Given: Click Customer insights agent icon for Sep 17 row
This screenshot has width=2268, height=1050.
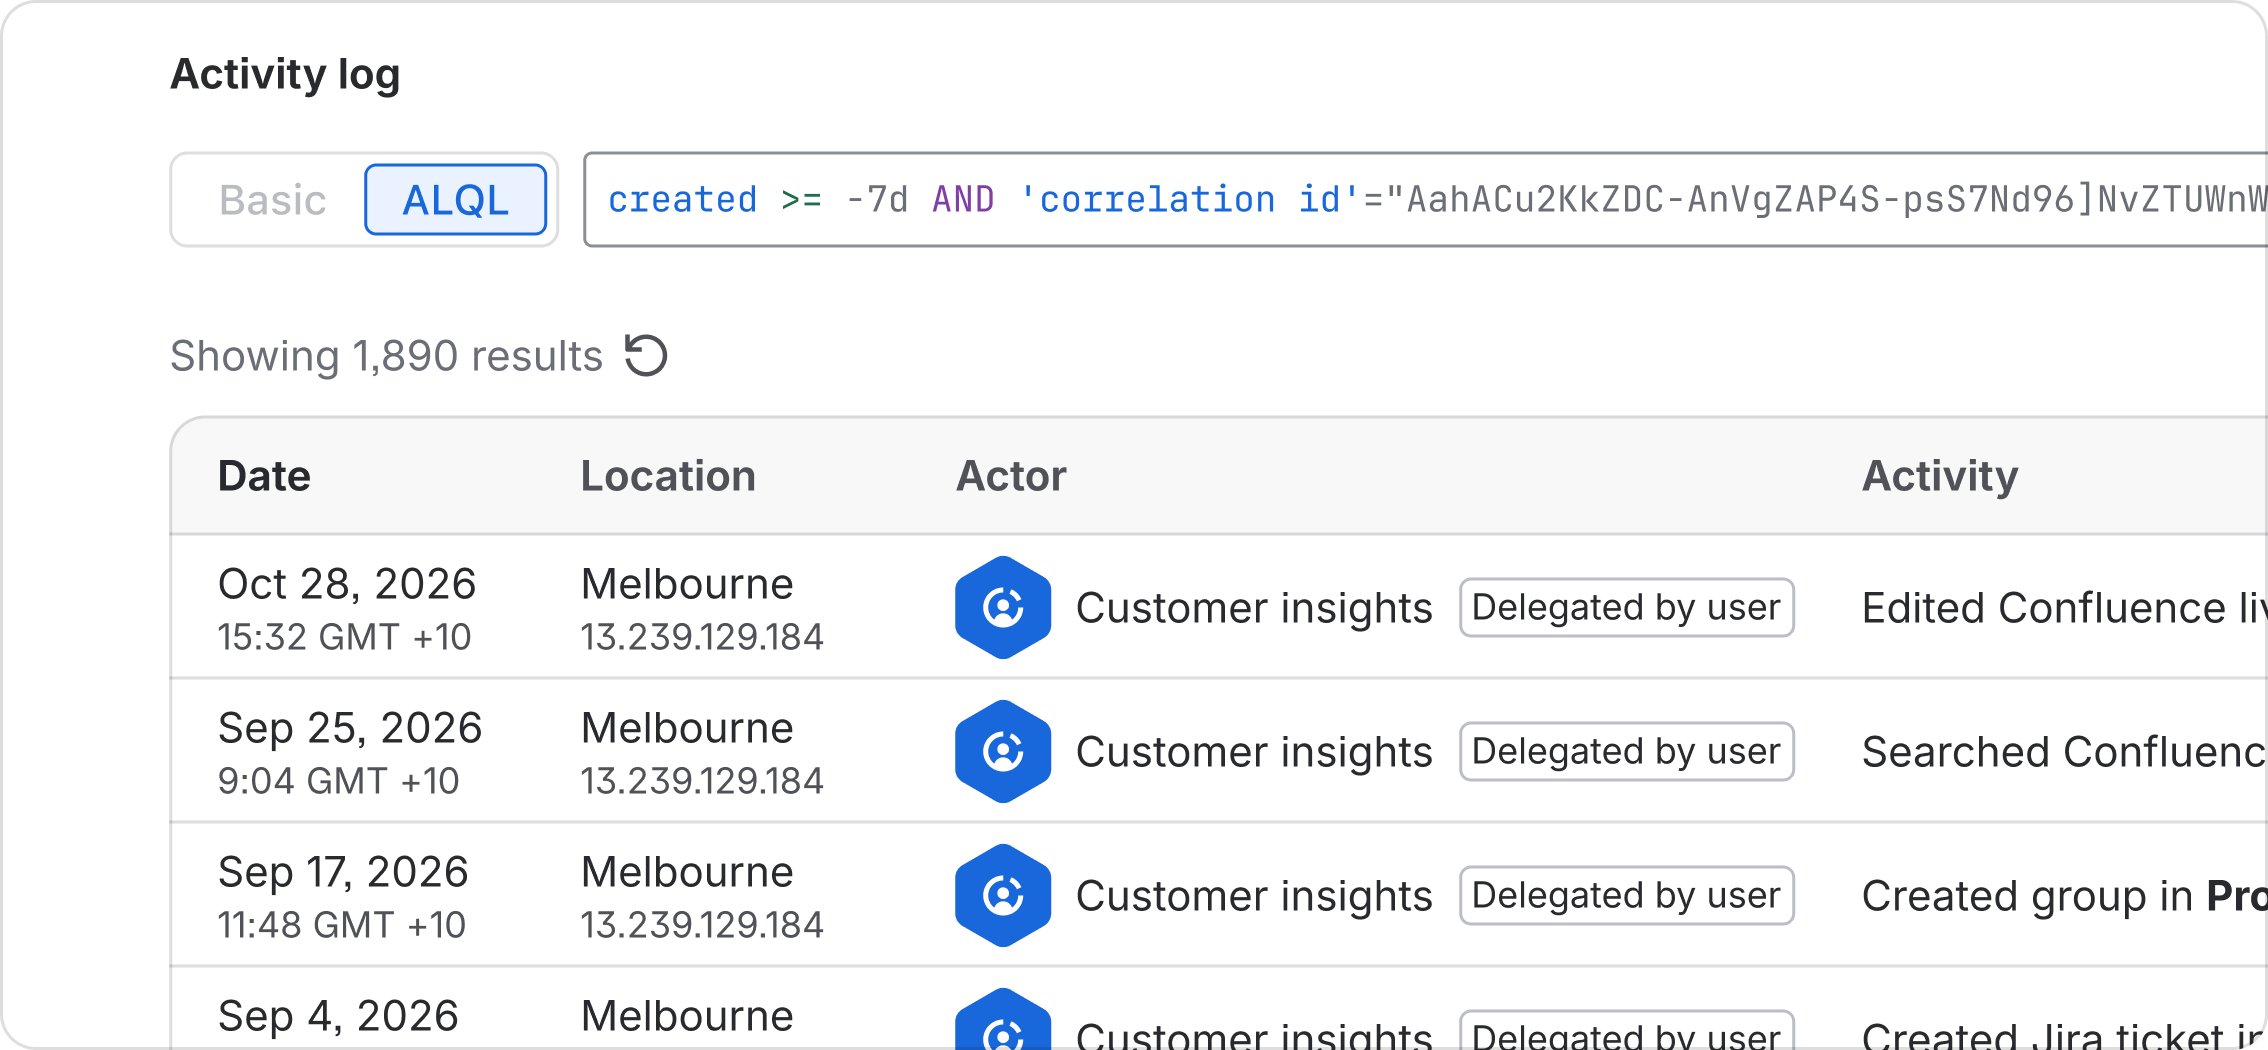Looking at the screenshot, I should click(1003, 895).
